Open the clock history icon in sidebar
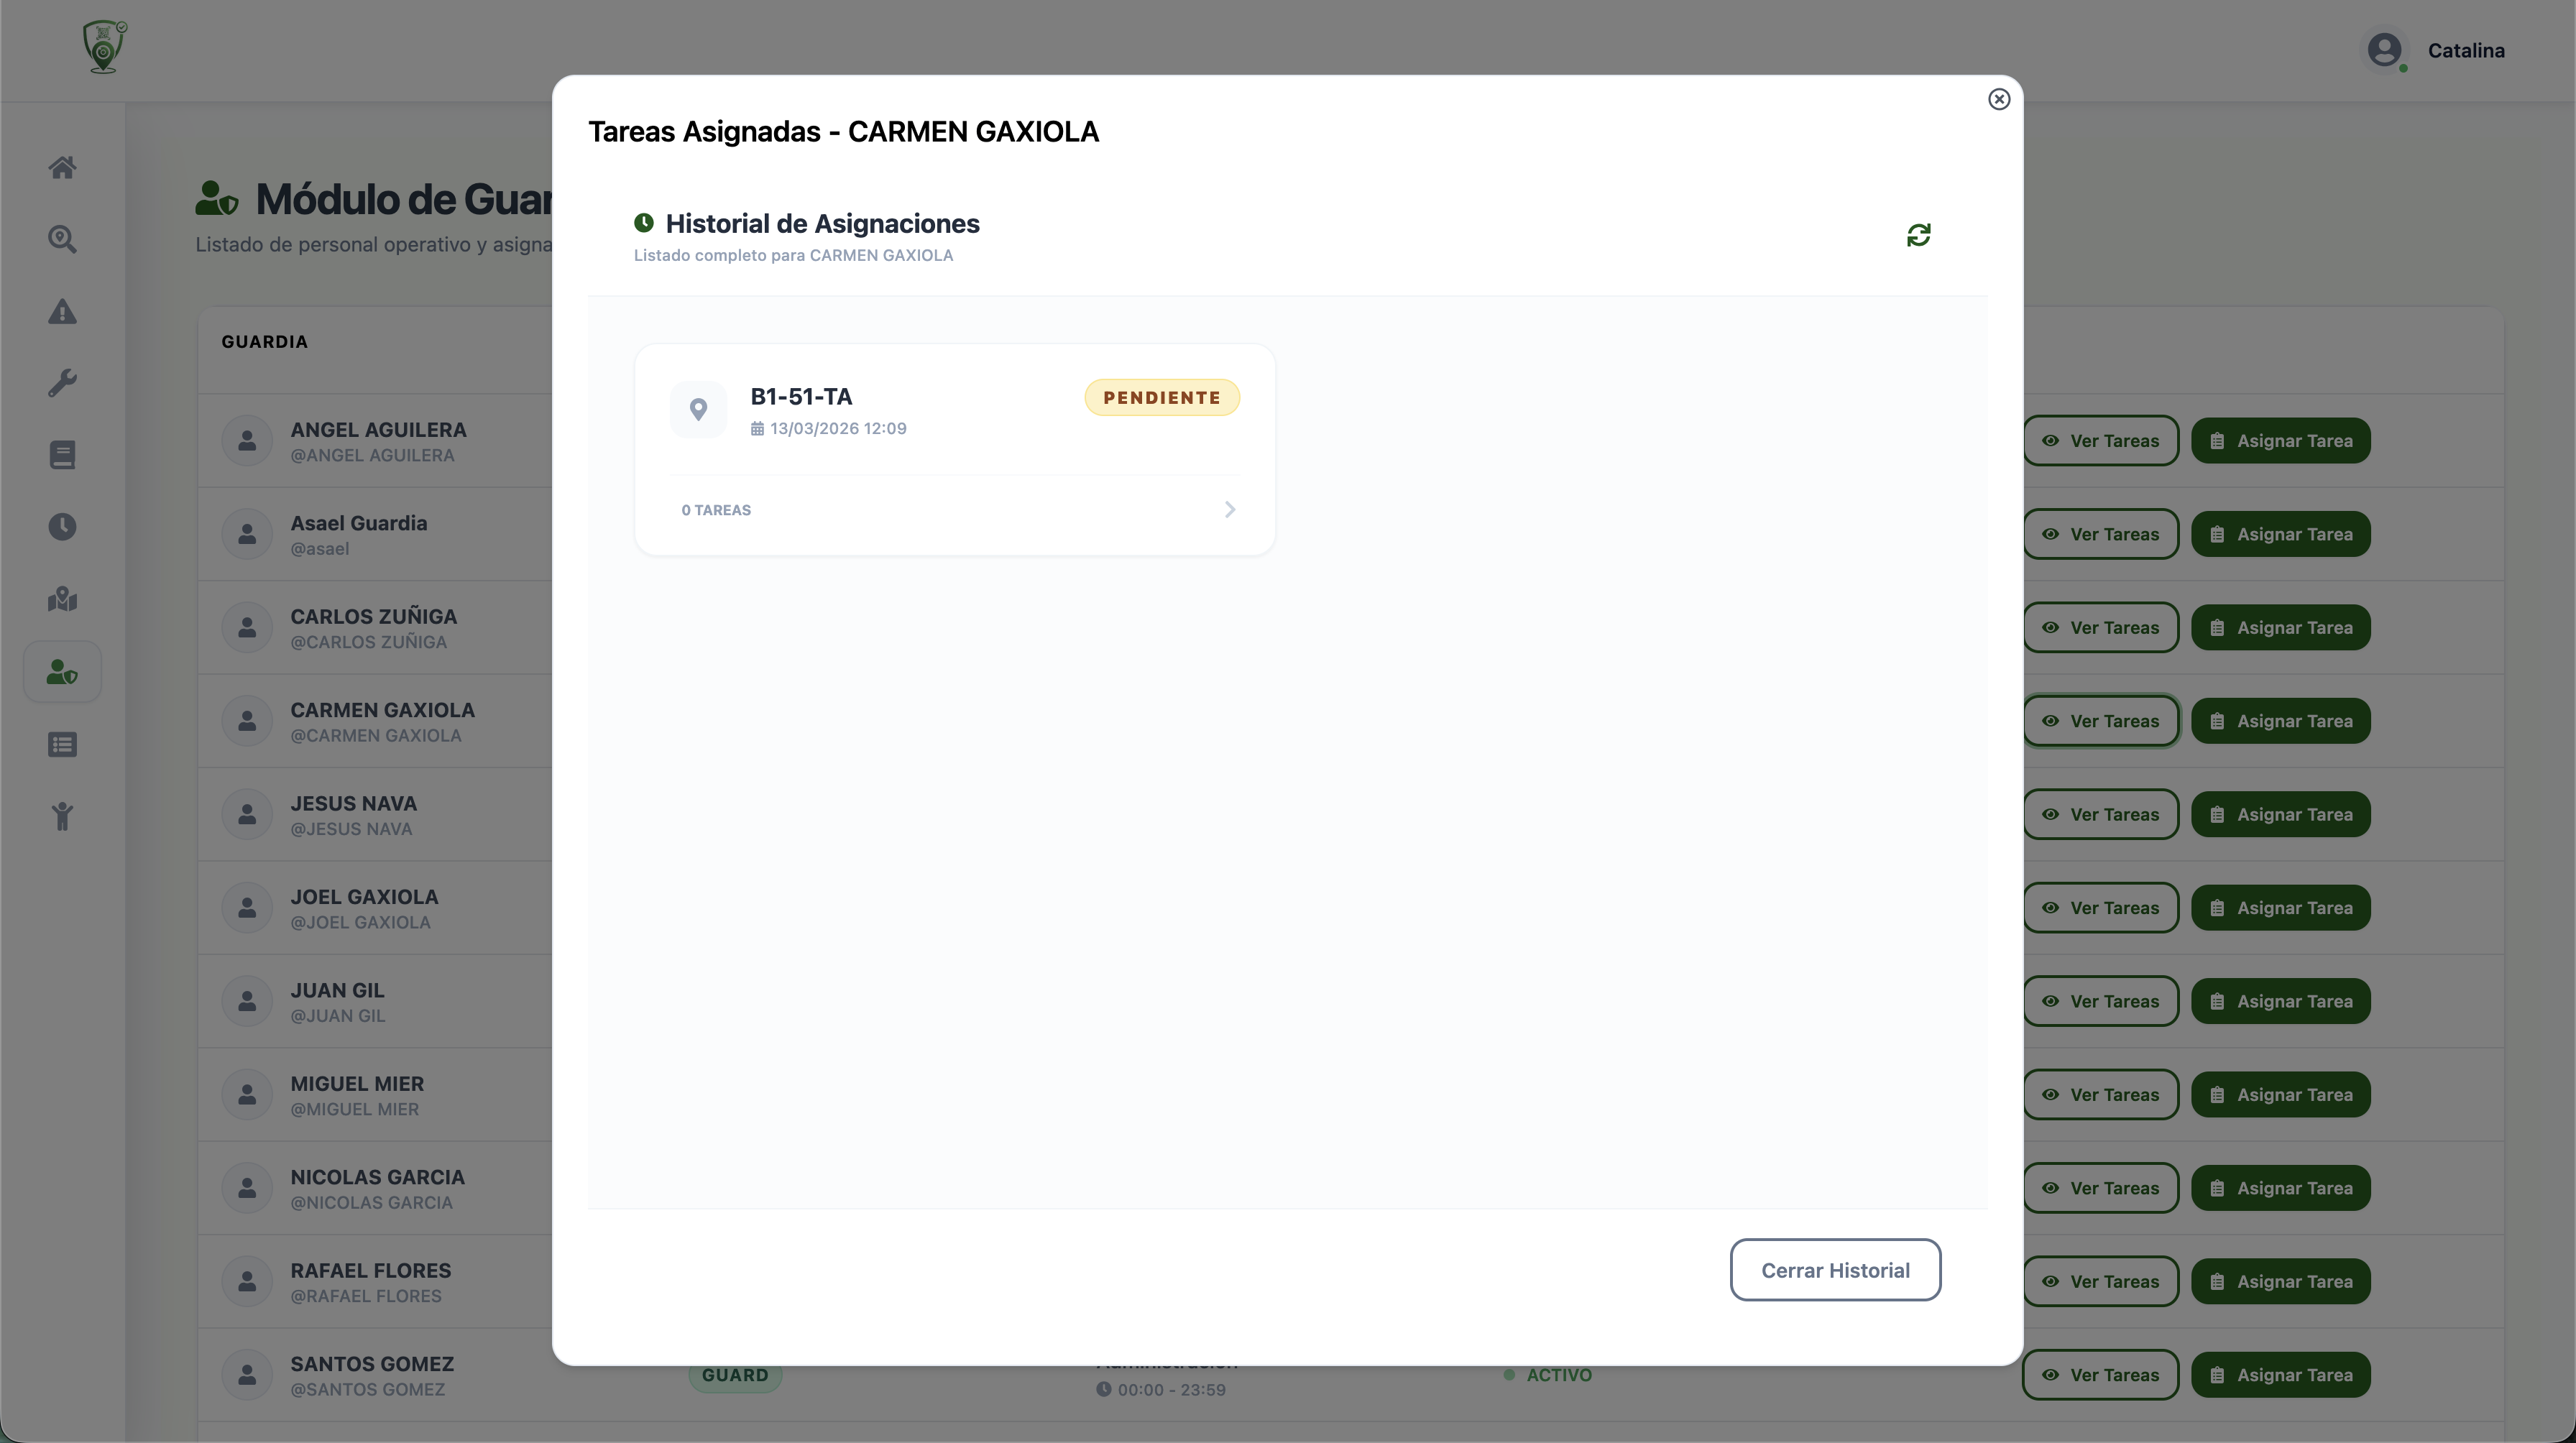 62,527
